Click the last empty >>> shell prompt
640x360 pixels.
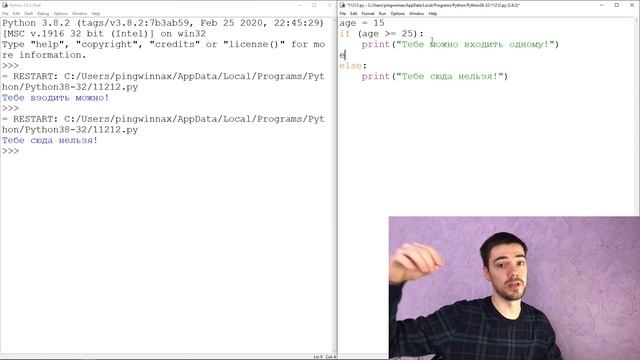[x=10, y=151]
